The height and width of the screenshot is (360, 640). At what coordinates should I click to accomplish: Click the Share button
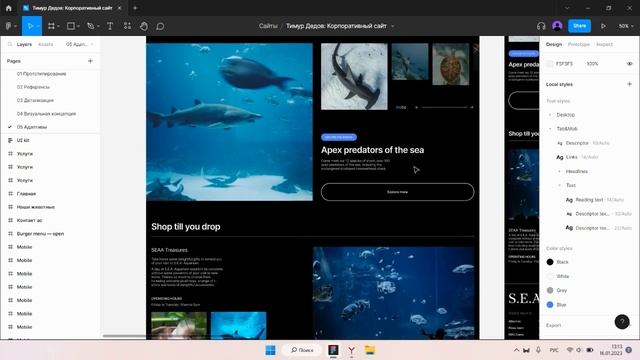point(579,26)
